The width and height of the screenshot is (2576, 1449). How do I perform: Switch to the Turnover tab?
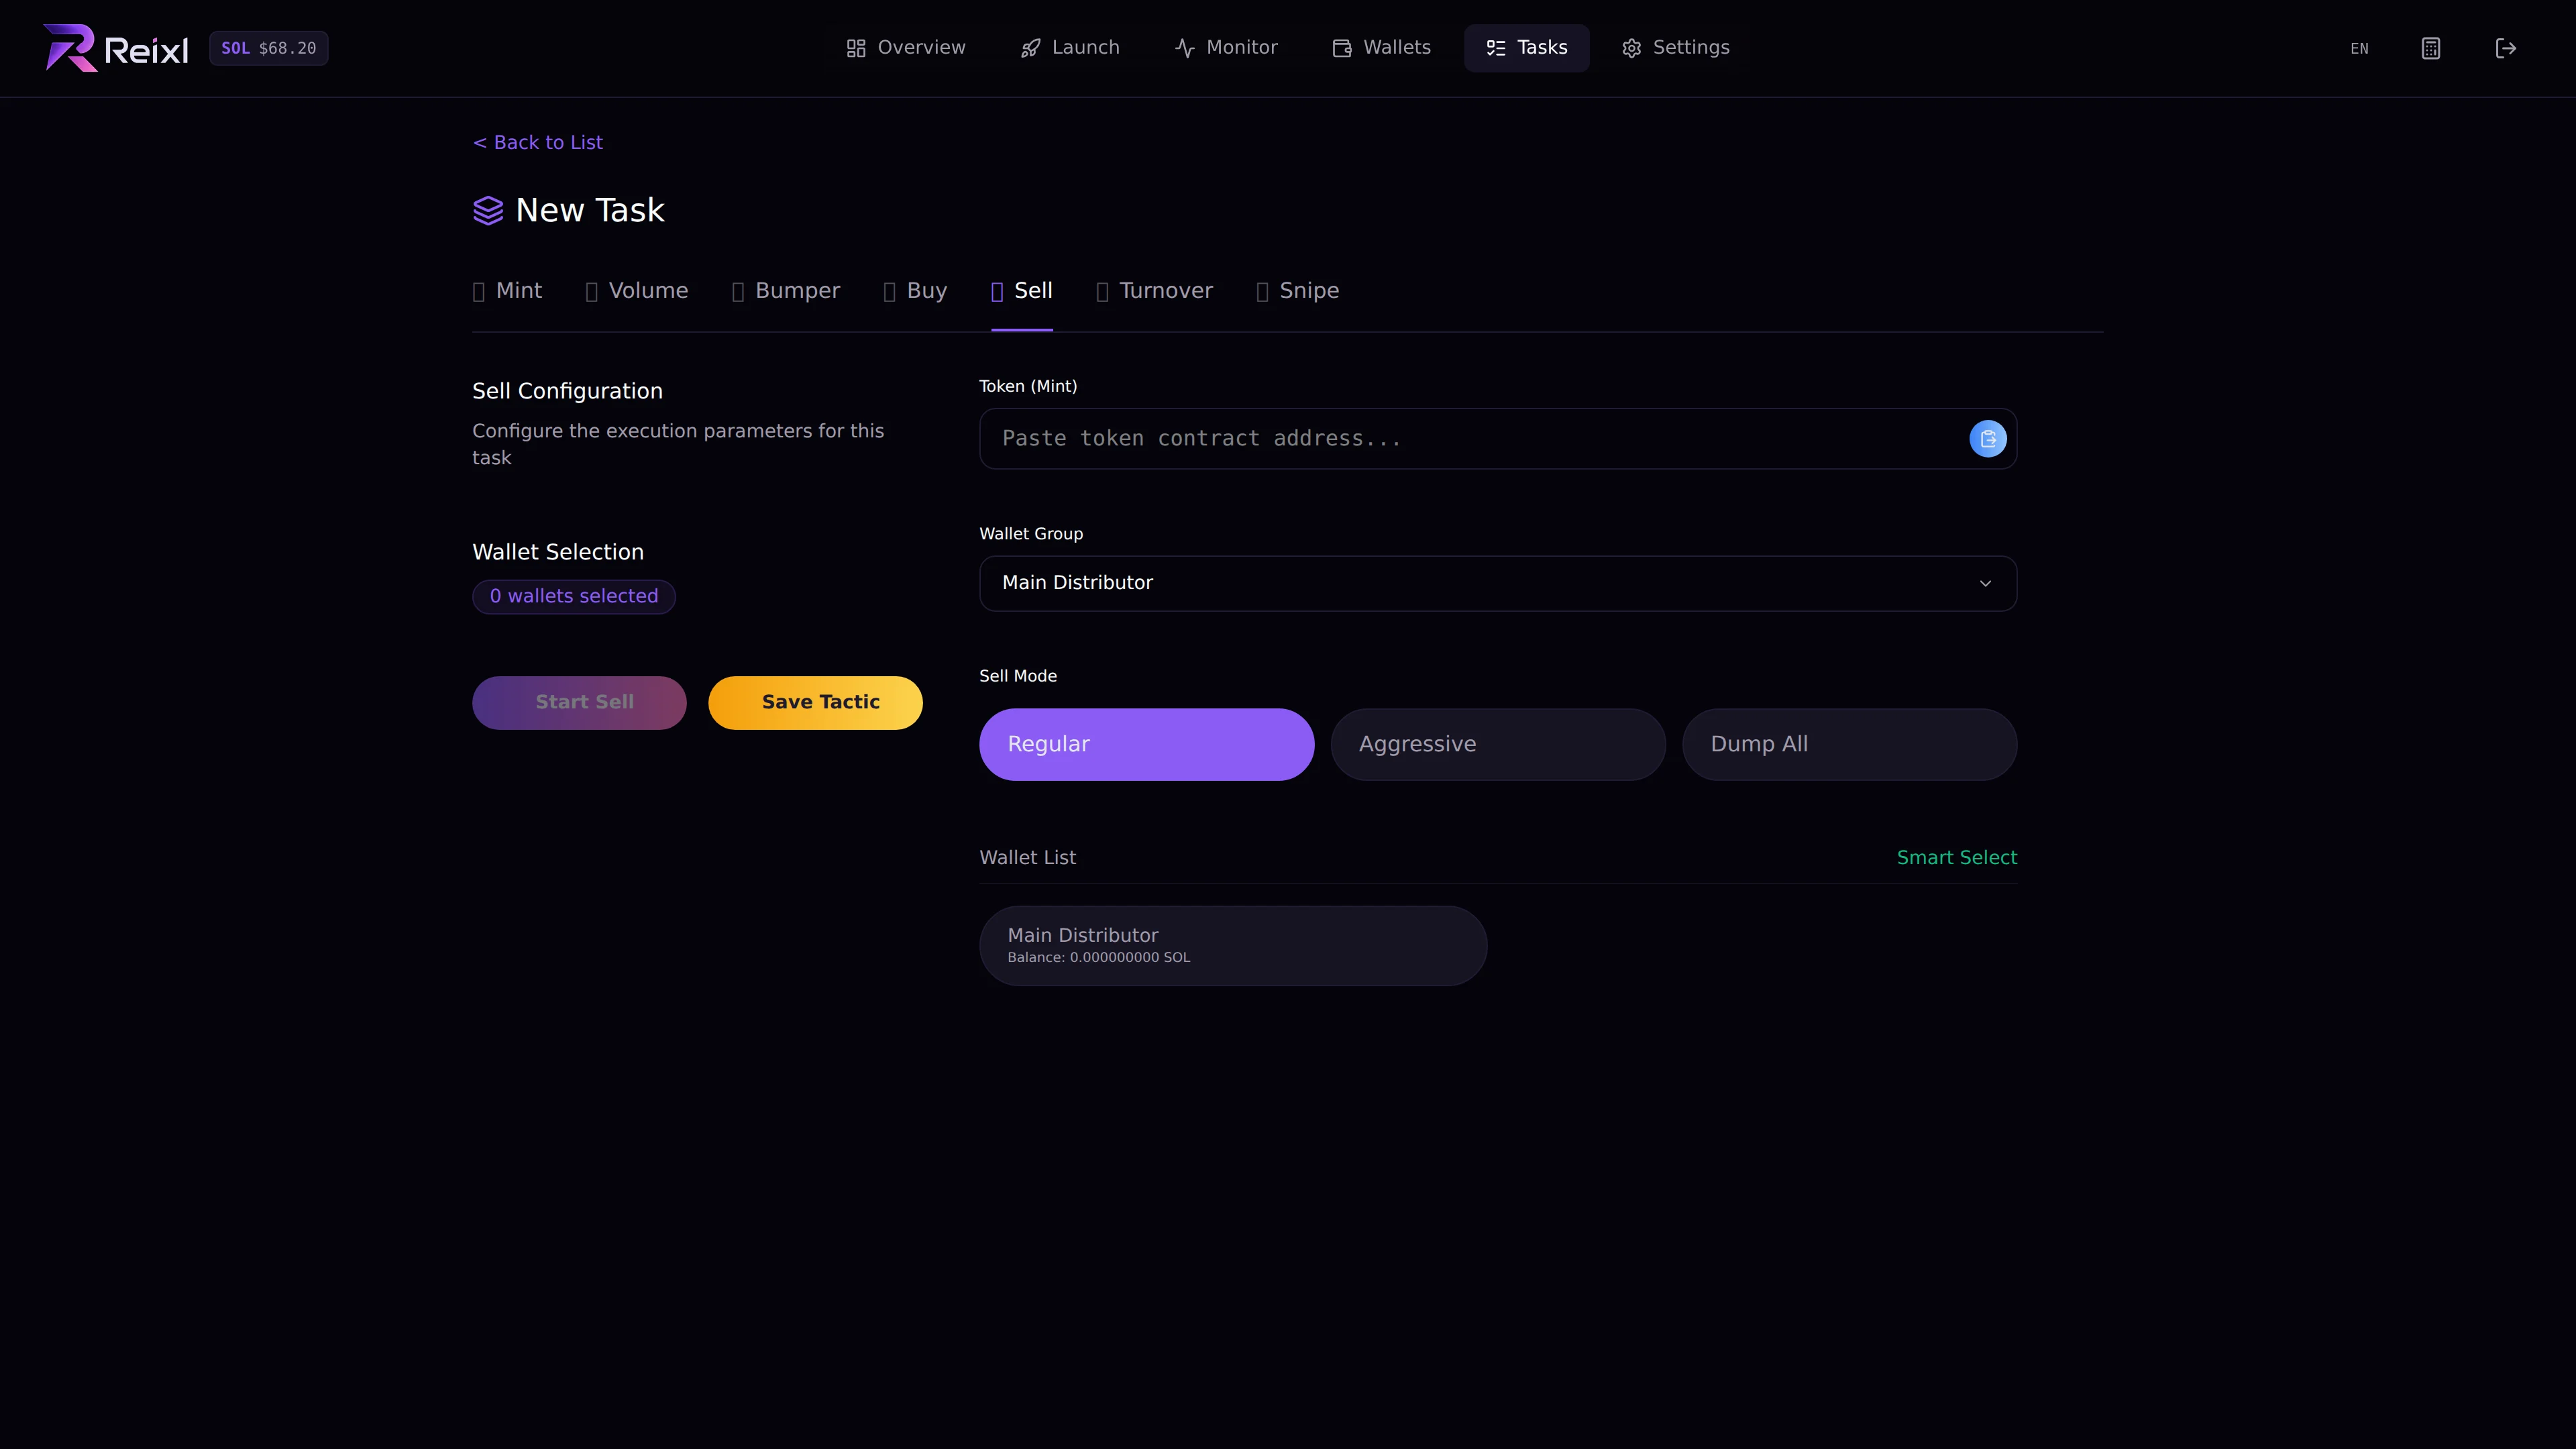tap(1155, 291)
